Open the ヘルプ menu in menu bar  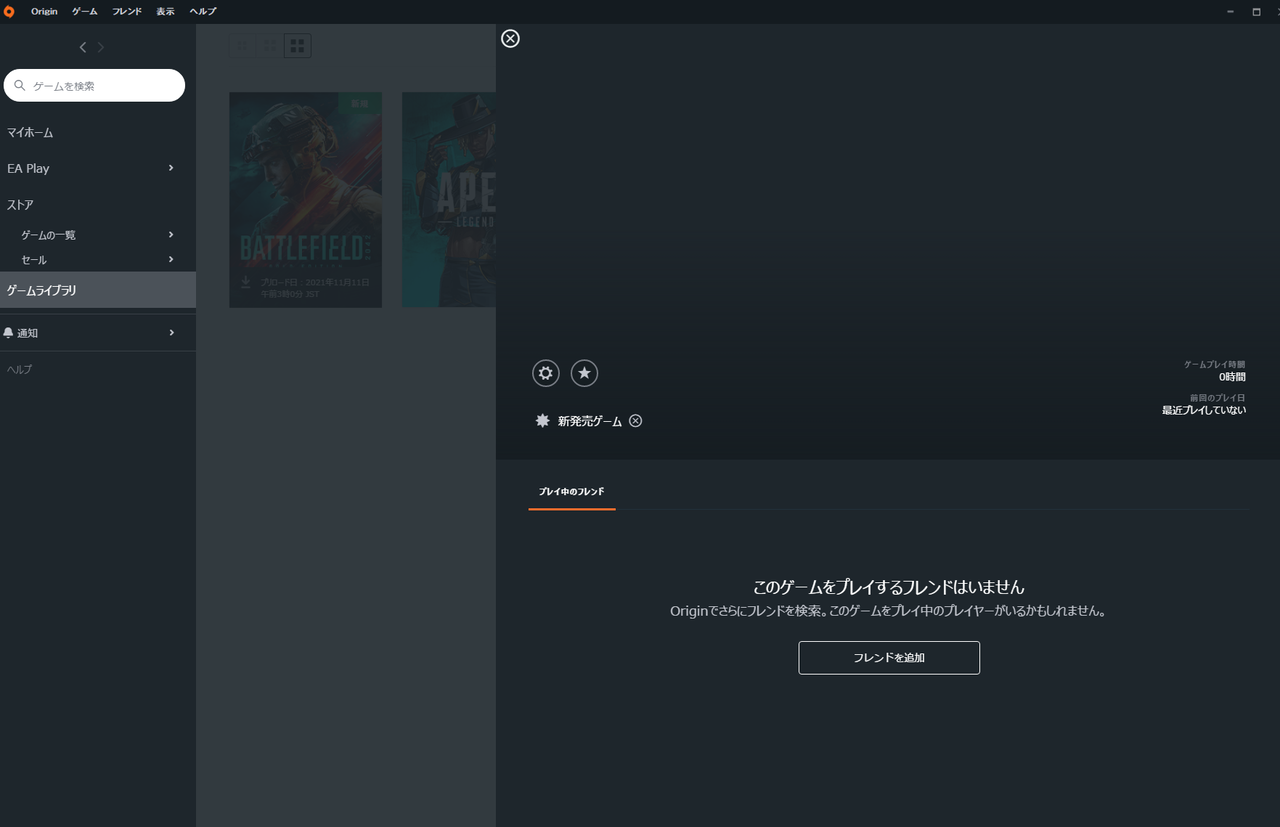click(202, 11)
